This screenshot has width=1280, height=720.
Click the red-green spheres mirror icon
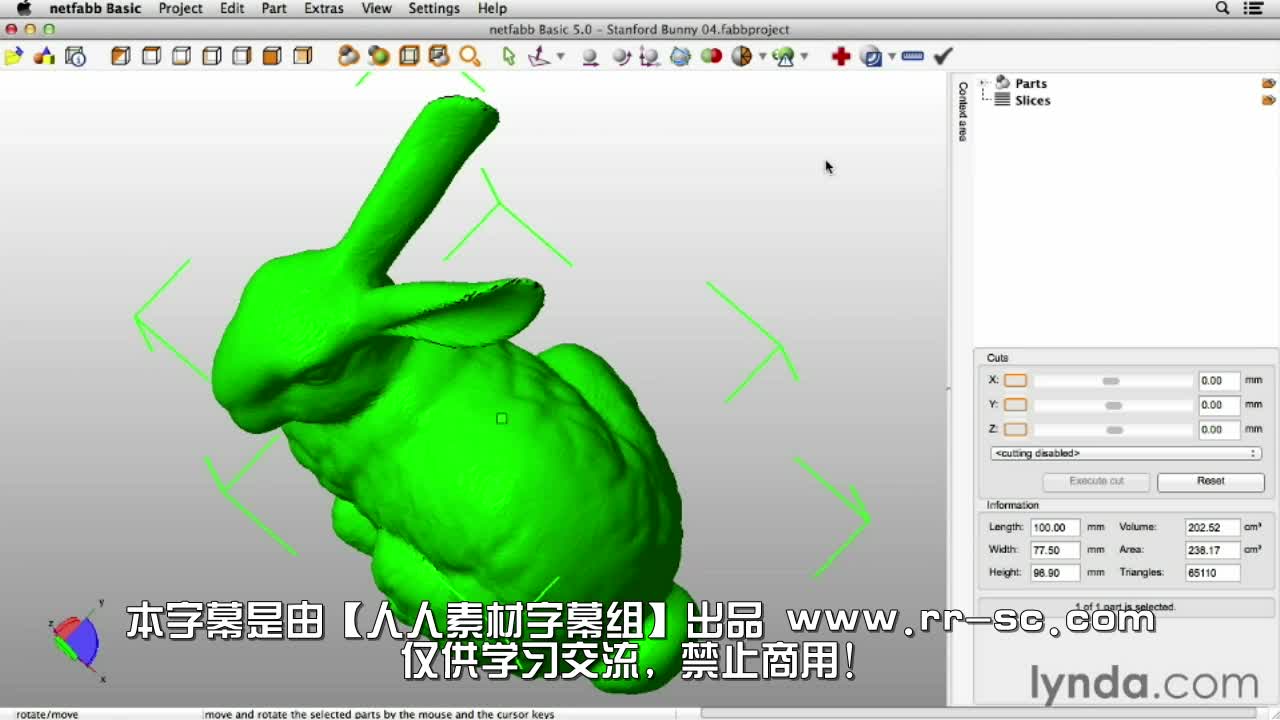711,56
